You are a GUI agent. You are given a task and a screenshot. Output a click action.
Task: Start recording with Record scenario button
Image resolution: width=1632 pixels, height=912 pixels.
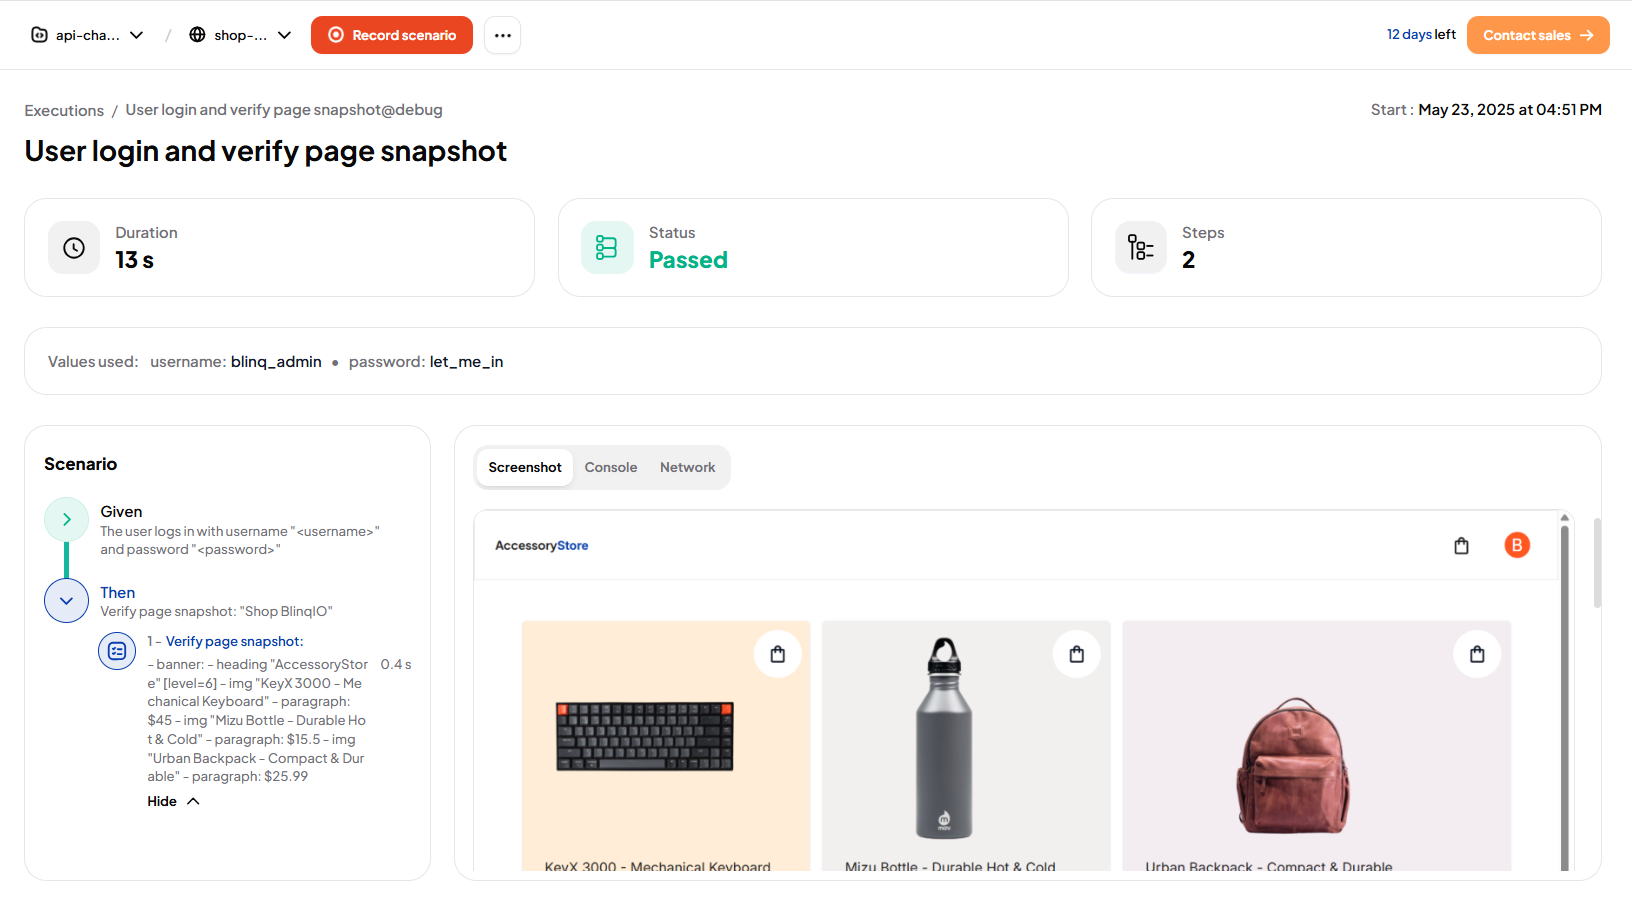[391, 34]
